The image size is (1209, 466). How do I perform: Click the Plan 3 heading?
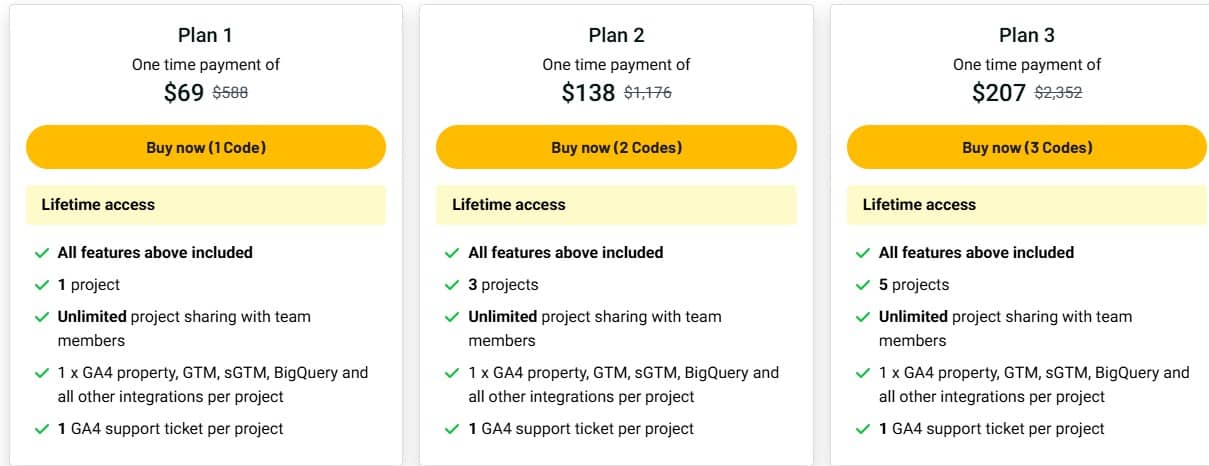[1026, 35]
